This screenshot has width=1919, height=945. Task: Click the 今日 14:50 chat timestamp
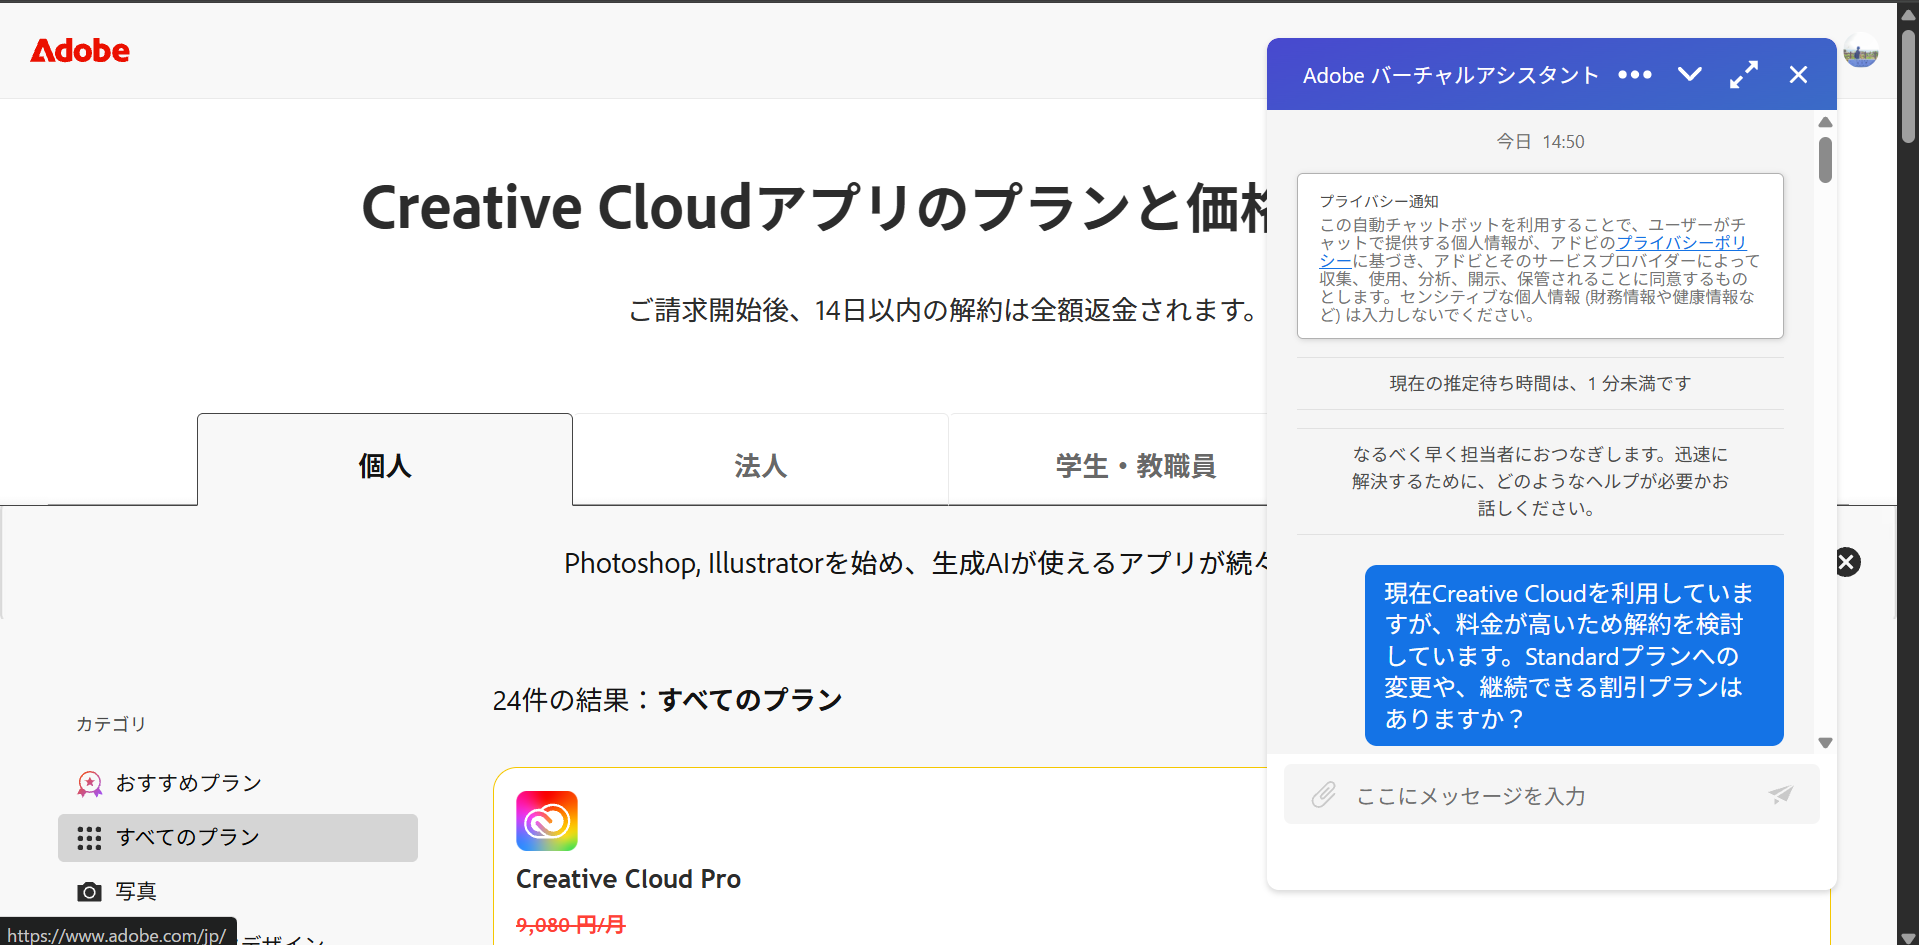point(1540,142)
